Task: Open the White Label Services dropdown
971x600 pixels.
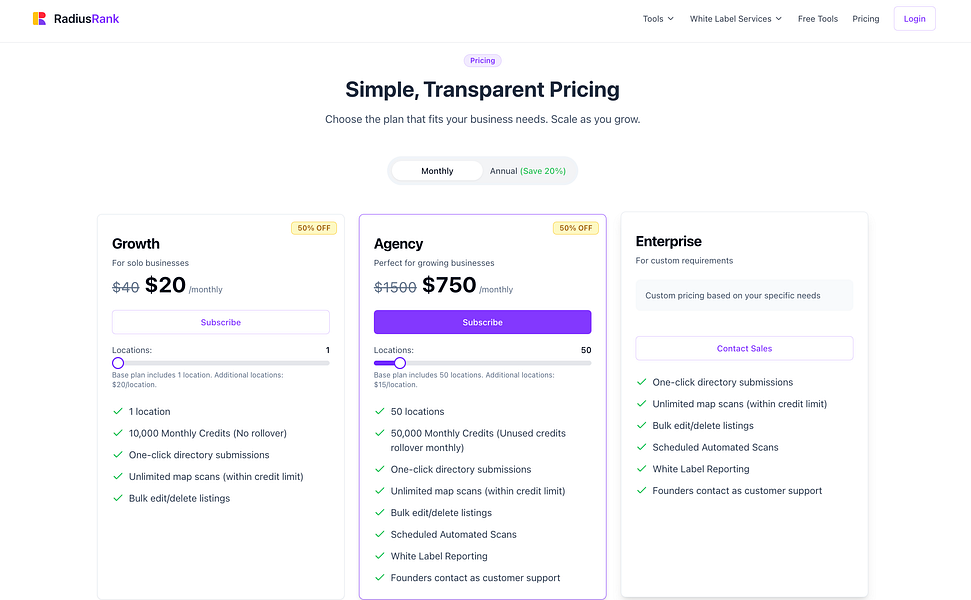Action: point(736,19)
